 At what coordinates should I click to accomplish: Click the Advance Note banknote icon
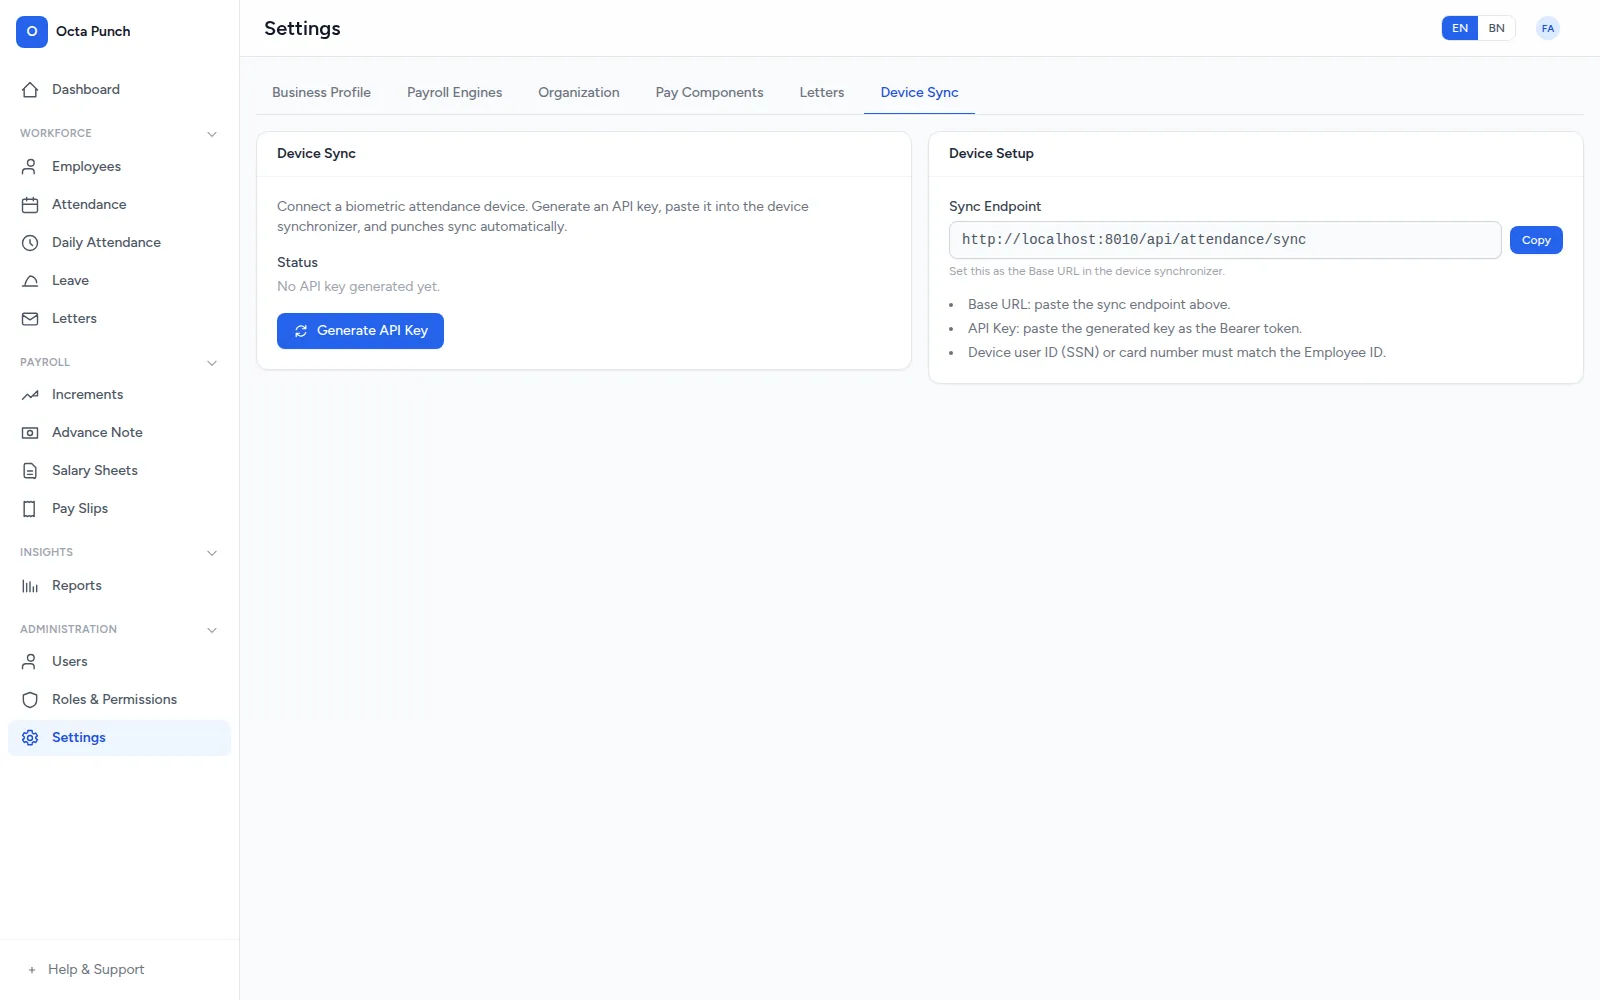point(30,433)
